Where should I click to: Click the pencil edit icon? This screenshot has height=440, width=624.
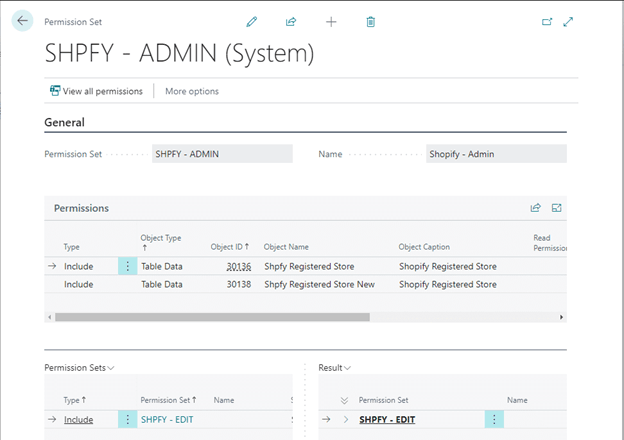(x=252, y=21)
